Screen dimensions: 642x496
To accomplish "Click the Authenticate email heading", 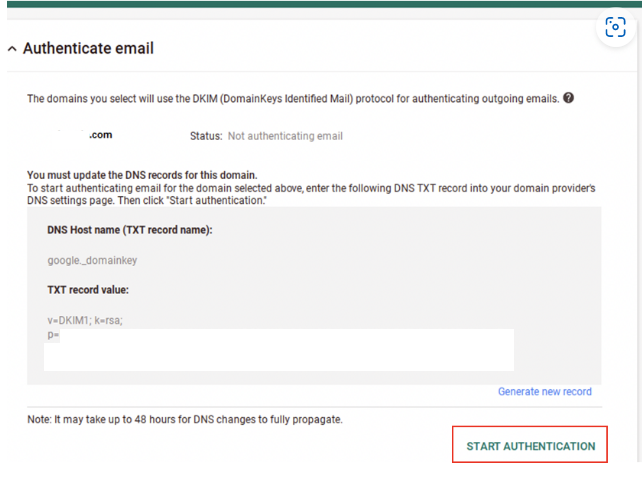I will click(x=88, y=49).
